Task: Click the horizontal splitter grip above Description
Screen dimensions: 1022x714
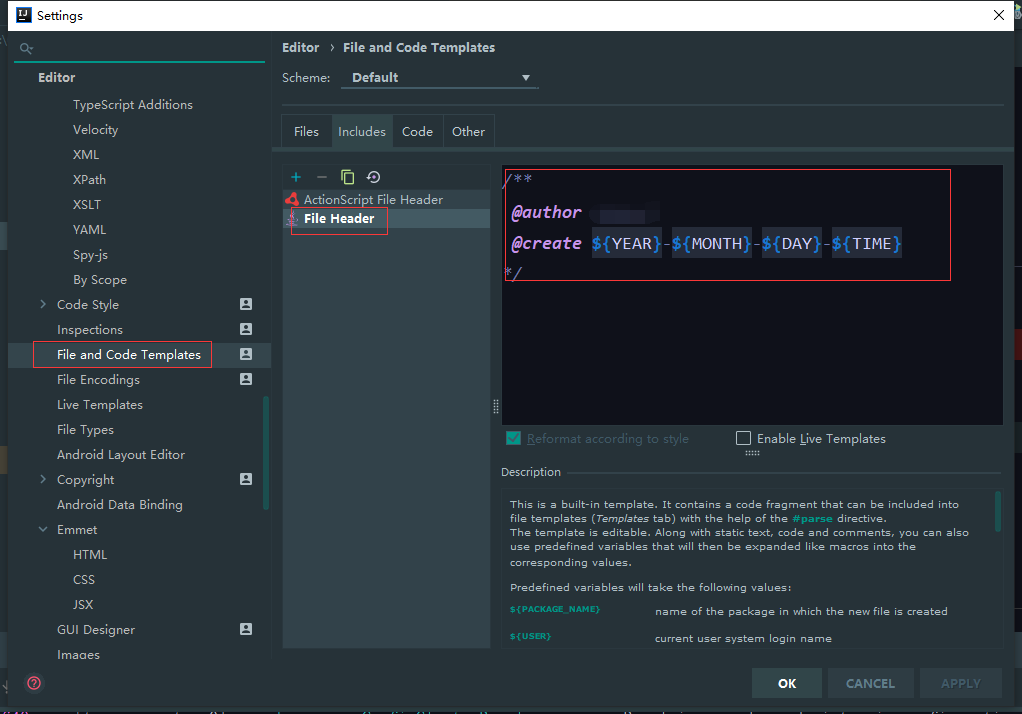Action: coord(752,453)
